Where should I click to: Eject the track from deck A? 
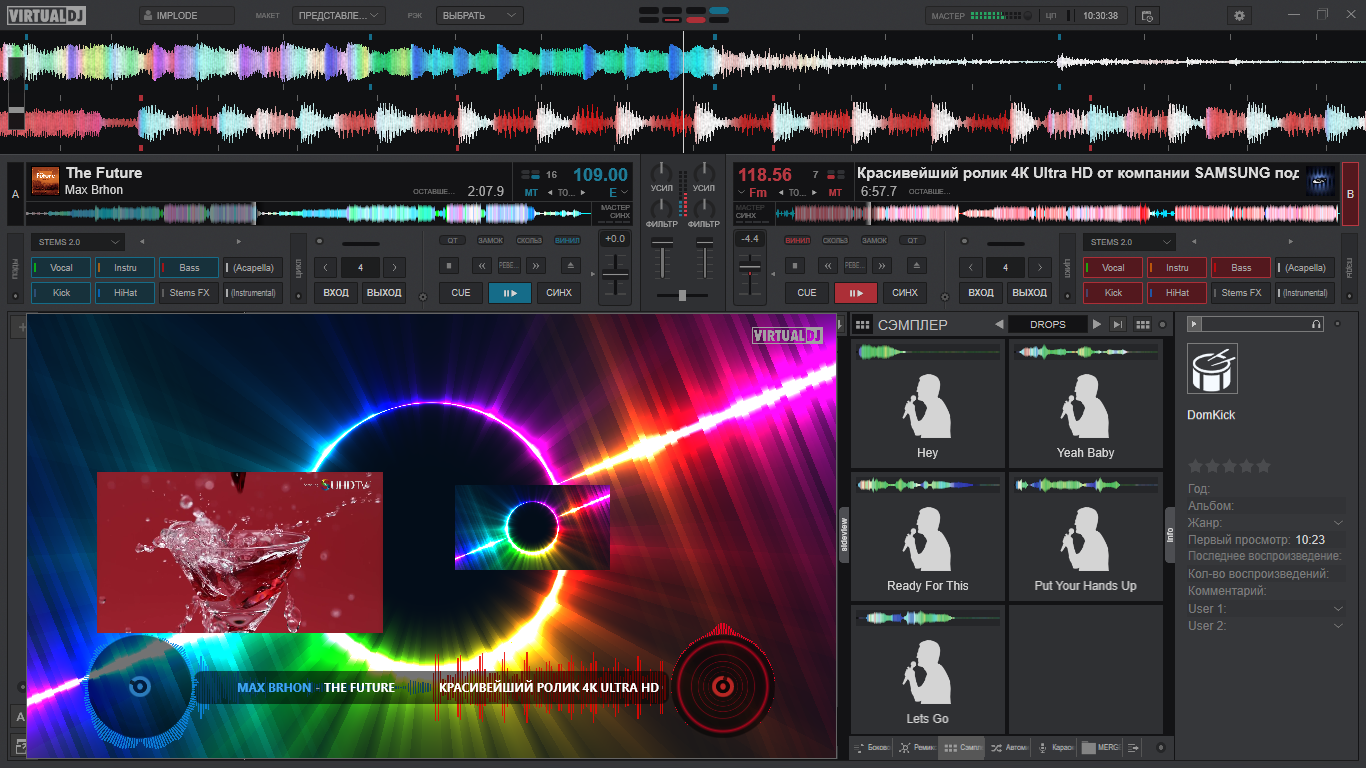click(x=569, y=266)
